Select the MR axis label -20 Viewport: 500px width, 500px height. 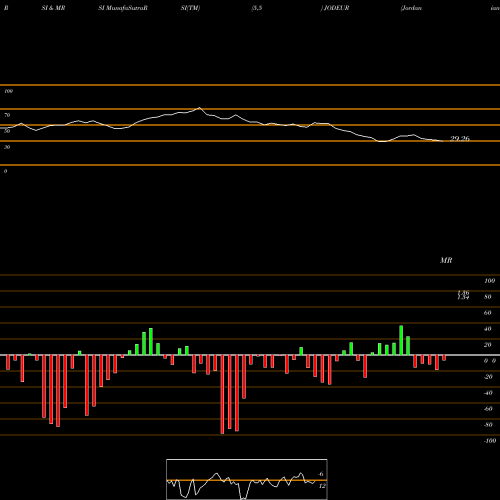pyautogui.click(x=488, y=377)
